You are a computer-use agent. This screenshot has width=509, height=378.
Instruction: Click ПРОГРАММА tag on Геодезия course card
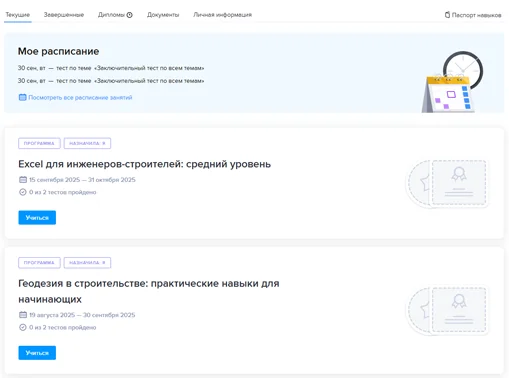39,263
